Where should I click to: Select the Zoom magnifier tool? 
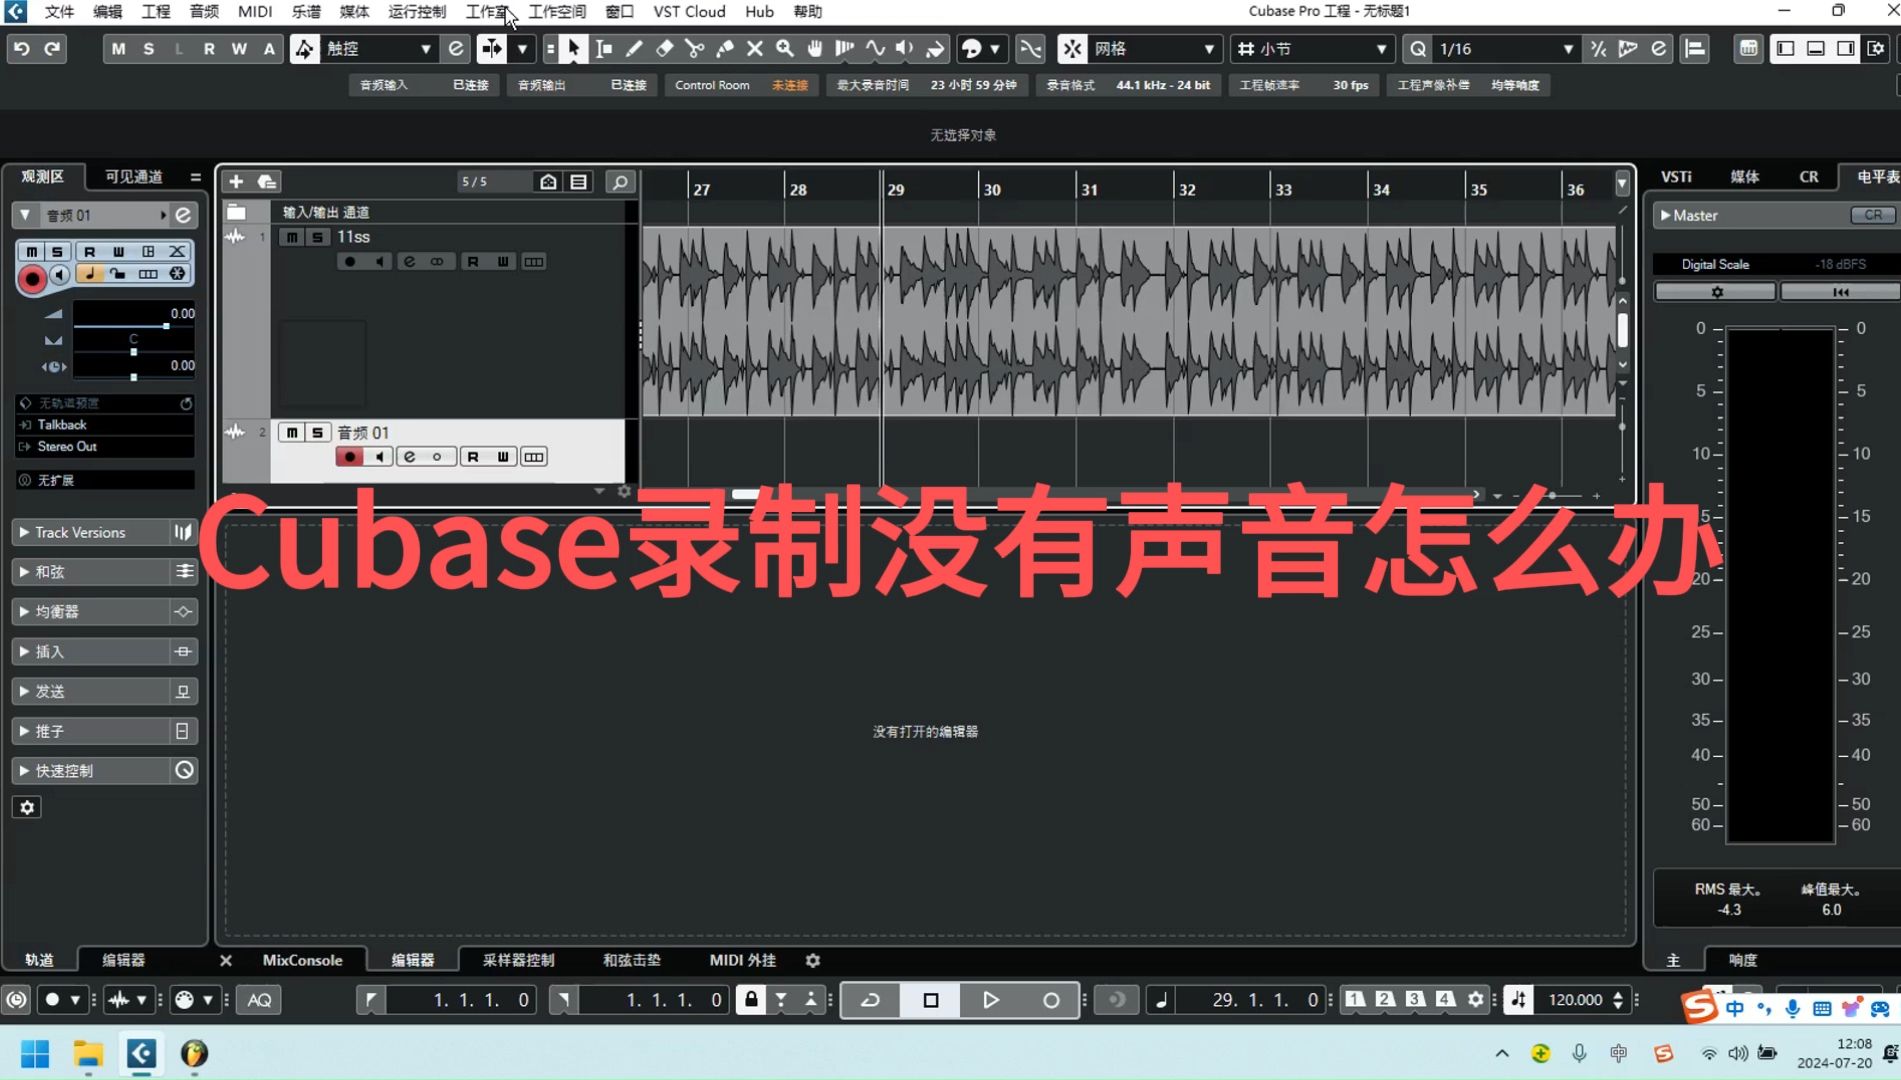[x=785, y=48]
